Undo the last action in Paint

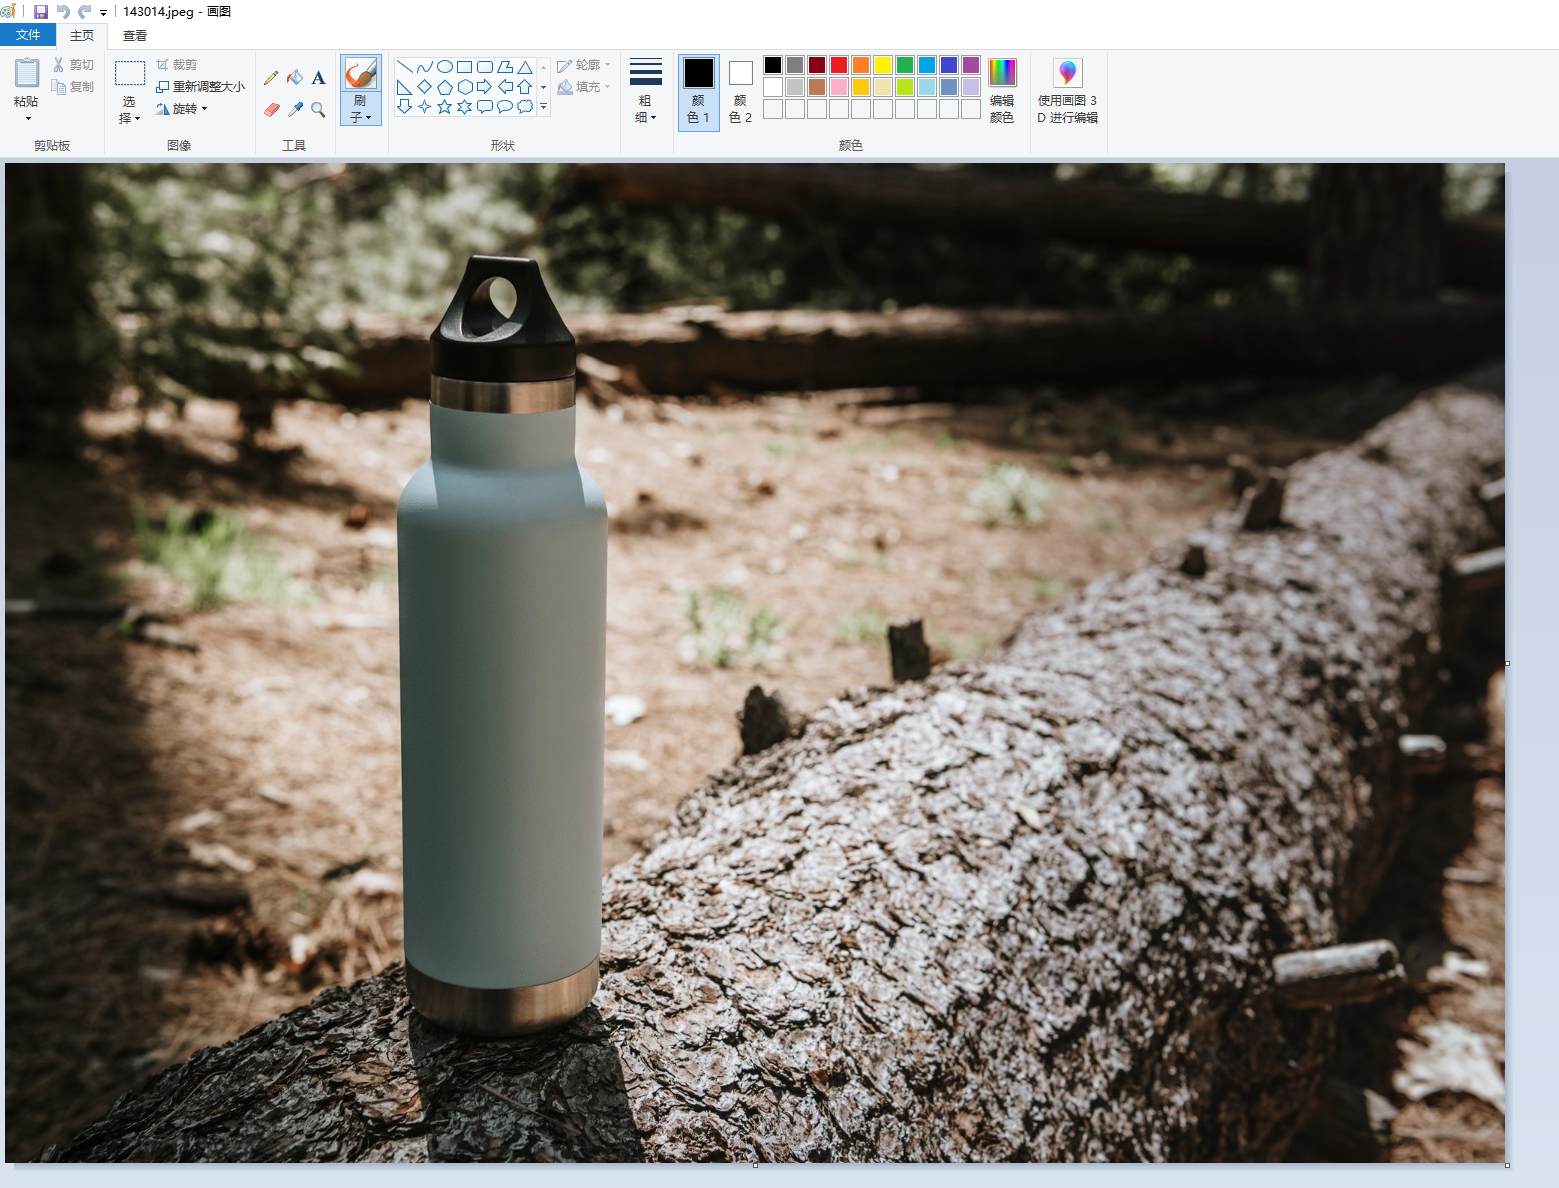pos(63,12)
